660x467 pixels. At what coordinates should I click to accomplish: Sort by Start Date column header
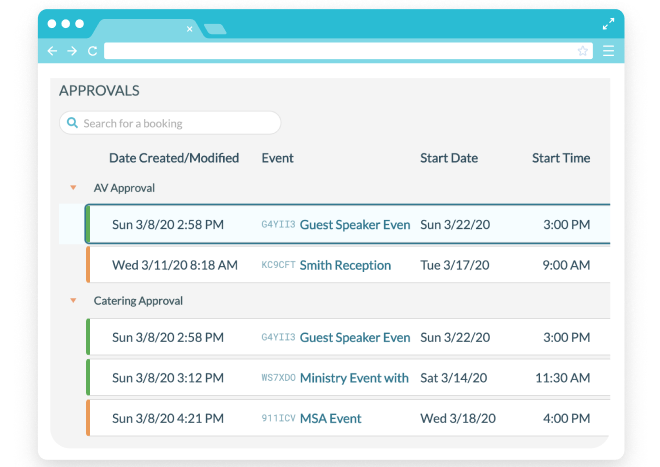[x=449, y=158]
